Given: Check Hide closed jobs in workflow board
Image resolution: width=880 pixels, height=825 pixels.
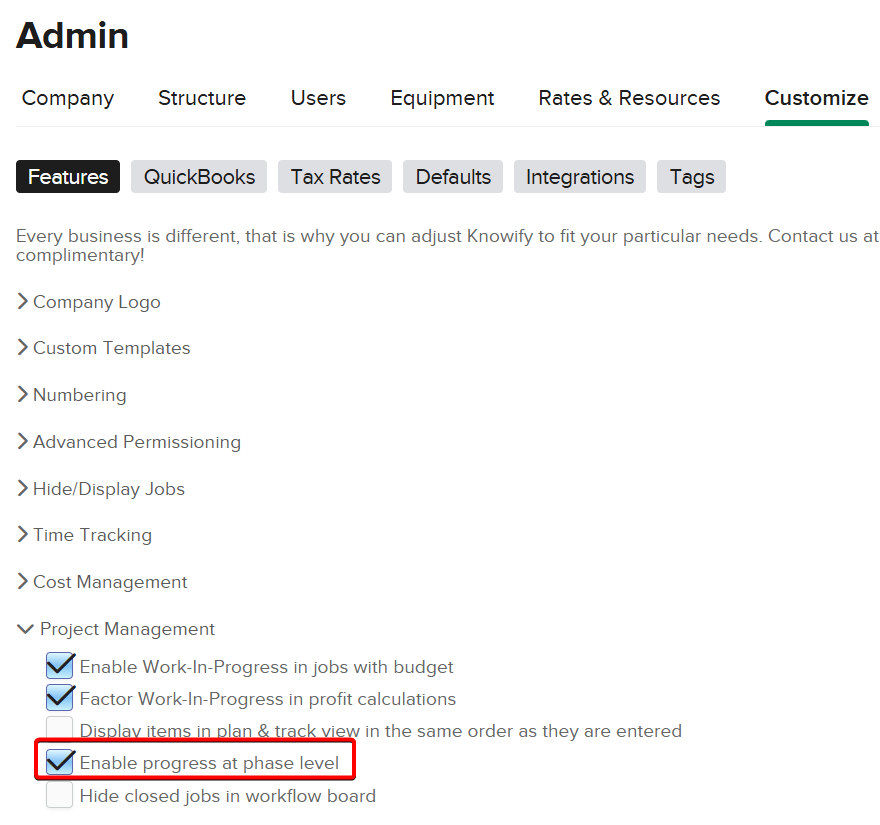Looking at the screenshot, I should coord(60,796).
